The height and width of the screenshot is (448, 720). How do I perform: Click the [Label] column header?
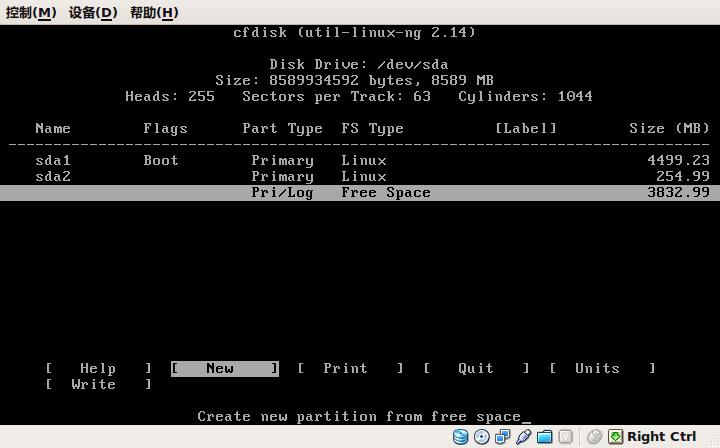[x=526, y=128]
